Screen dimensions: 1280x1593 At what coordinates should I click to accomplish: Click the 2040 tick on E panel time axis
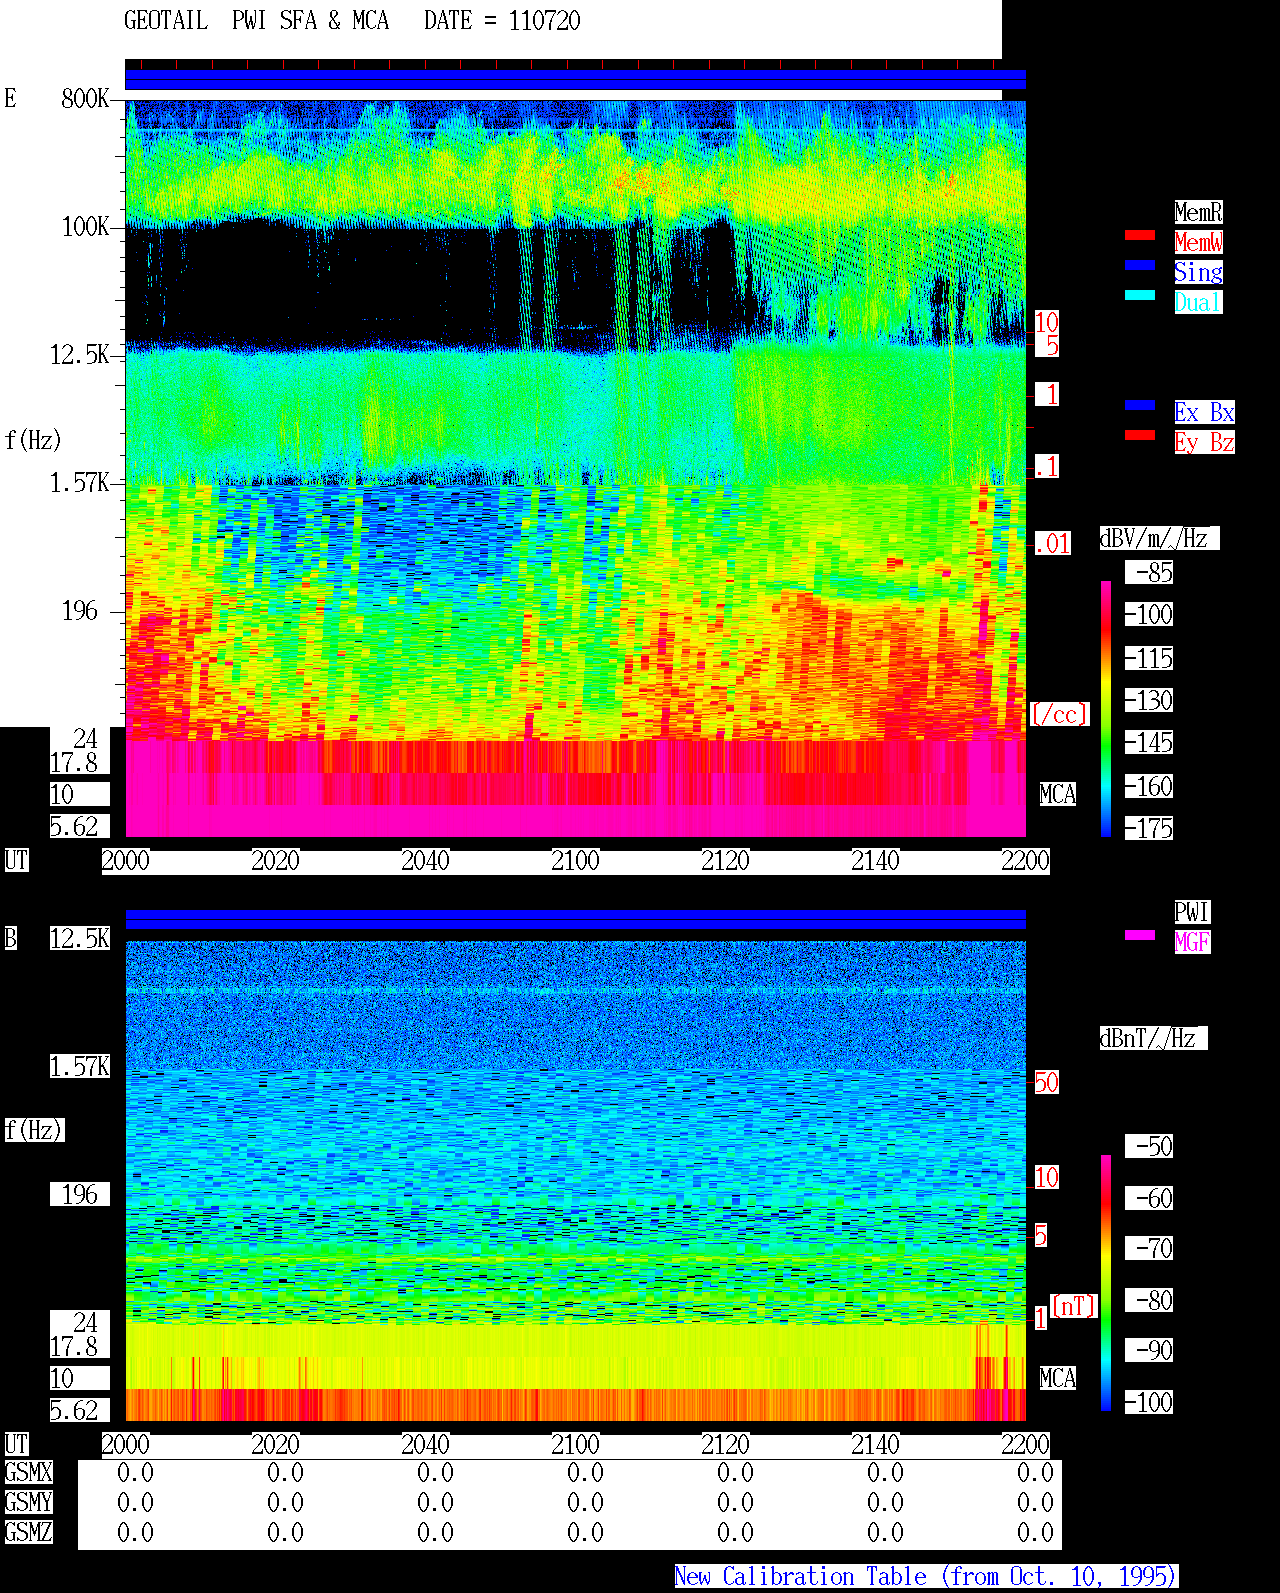tap(425, 860)
